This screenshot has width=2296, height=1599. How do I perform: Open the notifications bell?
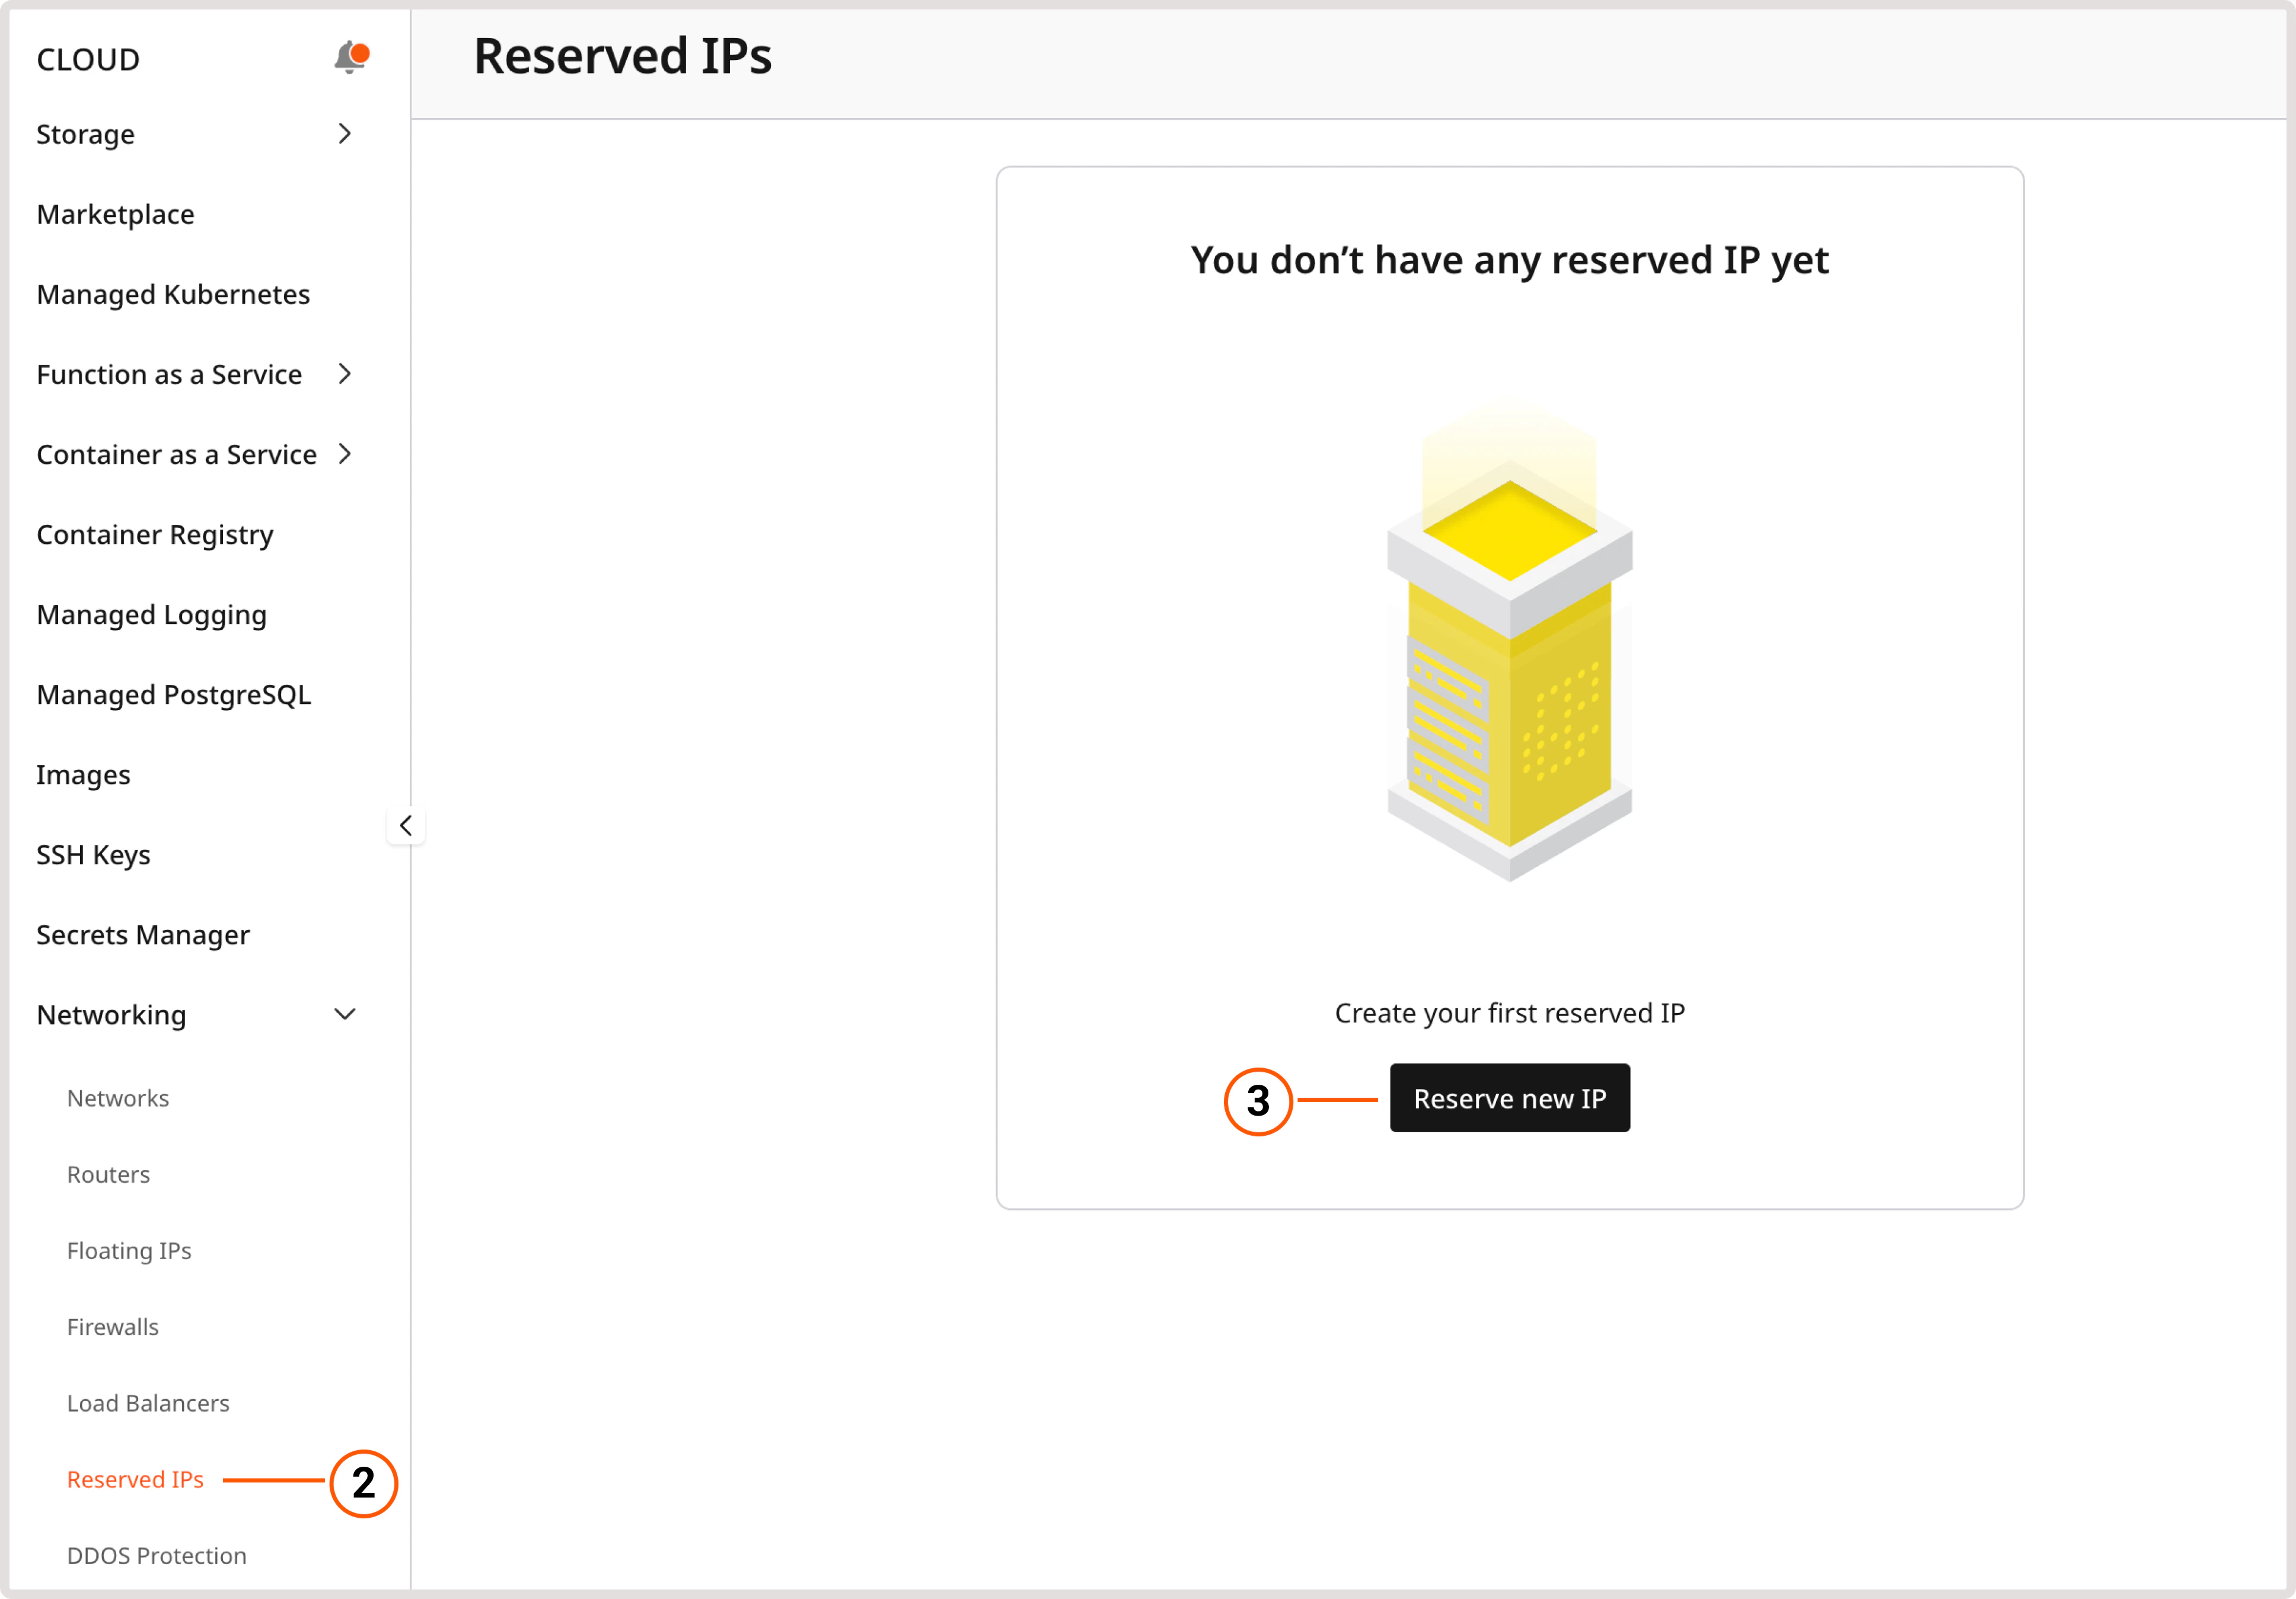coord(349,56)
